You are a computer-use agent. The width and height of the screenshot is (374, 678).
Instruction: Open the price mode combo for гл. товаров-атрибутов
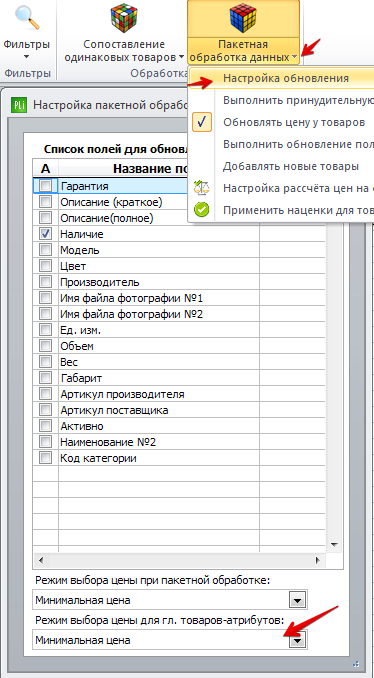click(297, 640)
